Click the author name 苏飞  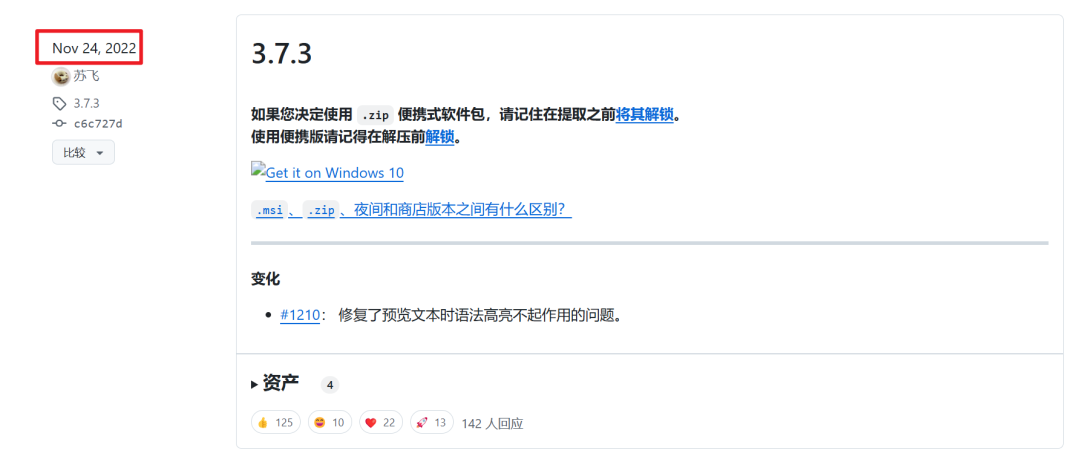86,76
